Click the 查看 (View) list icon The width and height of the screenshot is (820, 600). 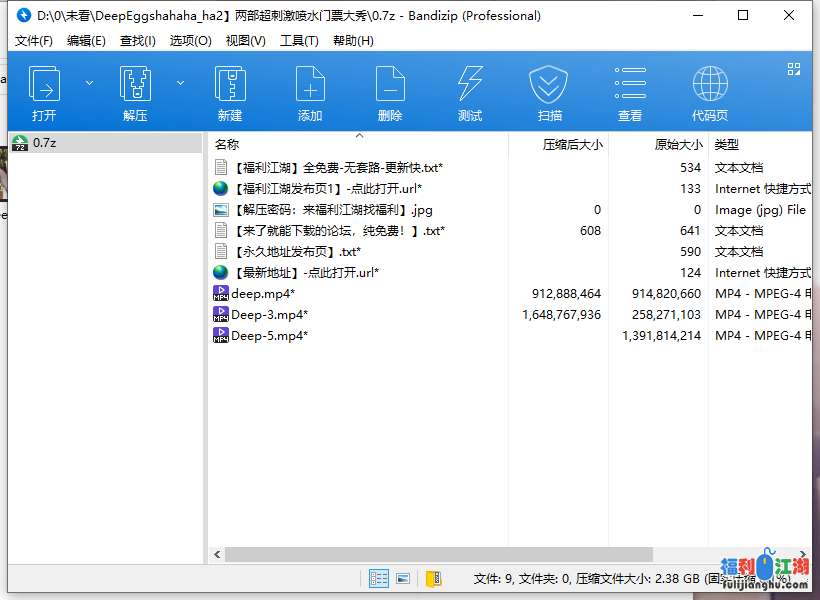click(x=630, y=86)
